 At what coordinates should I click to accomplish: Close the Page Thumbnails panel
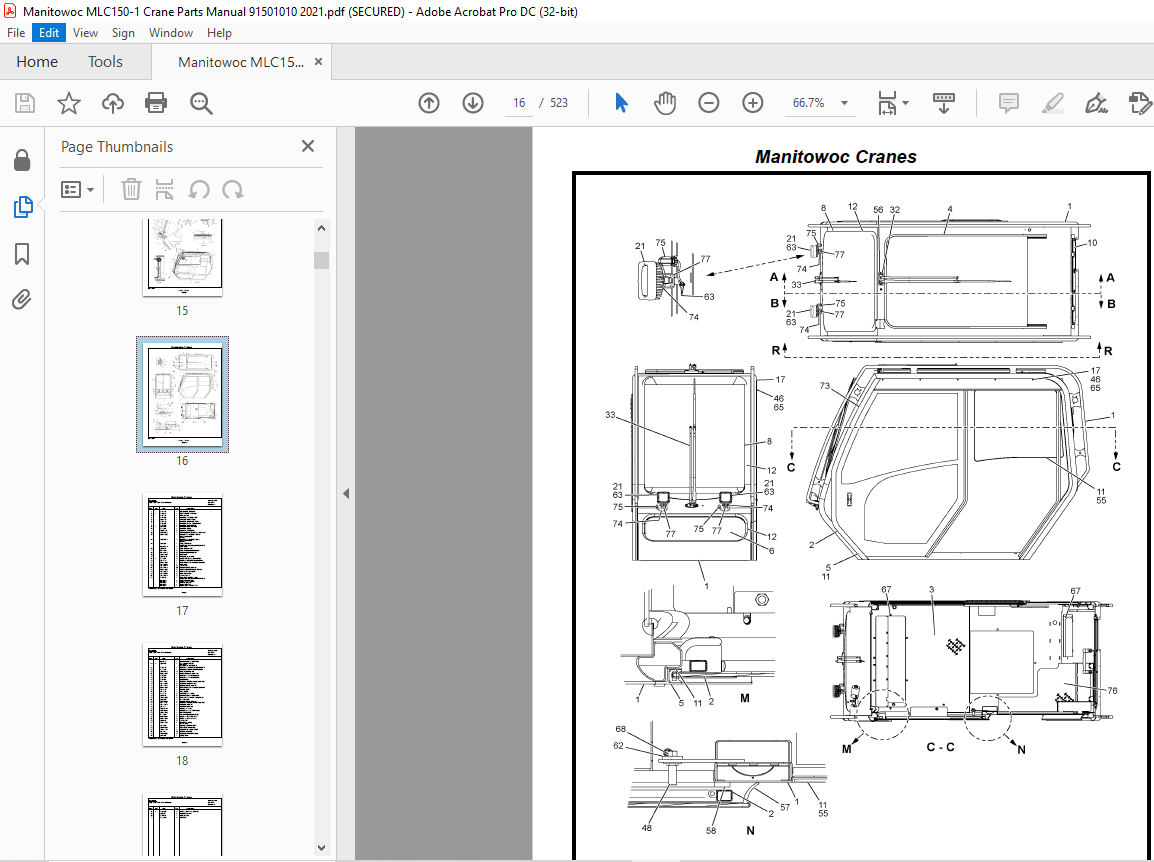coord(308,146)
